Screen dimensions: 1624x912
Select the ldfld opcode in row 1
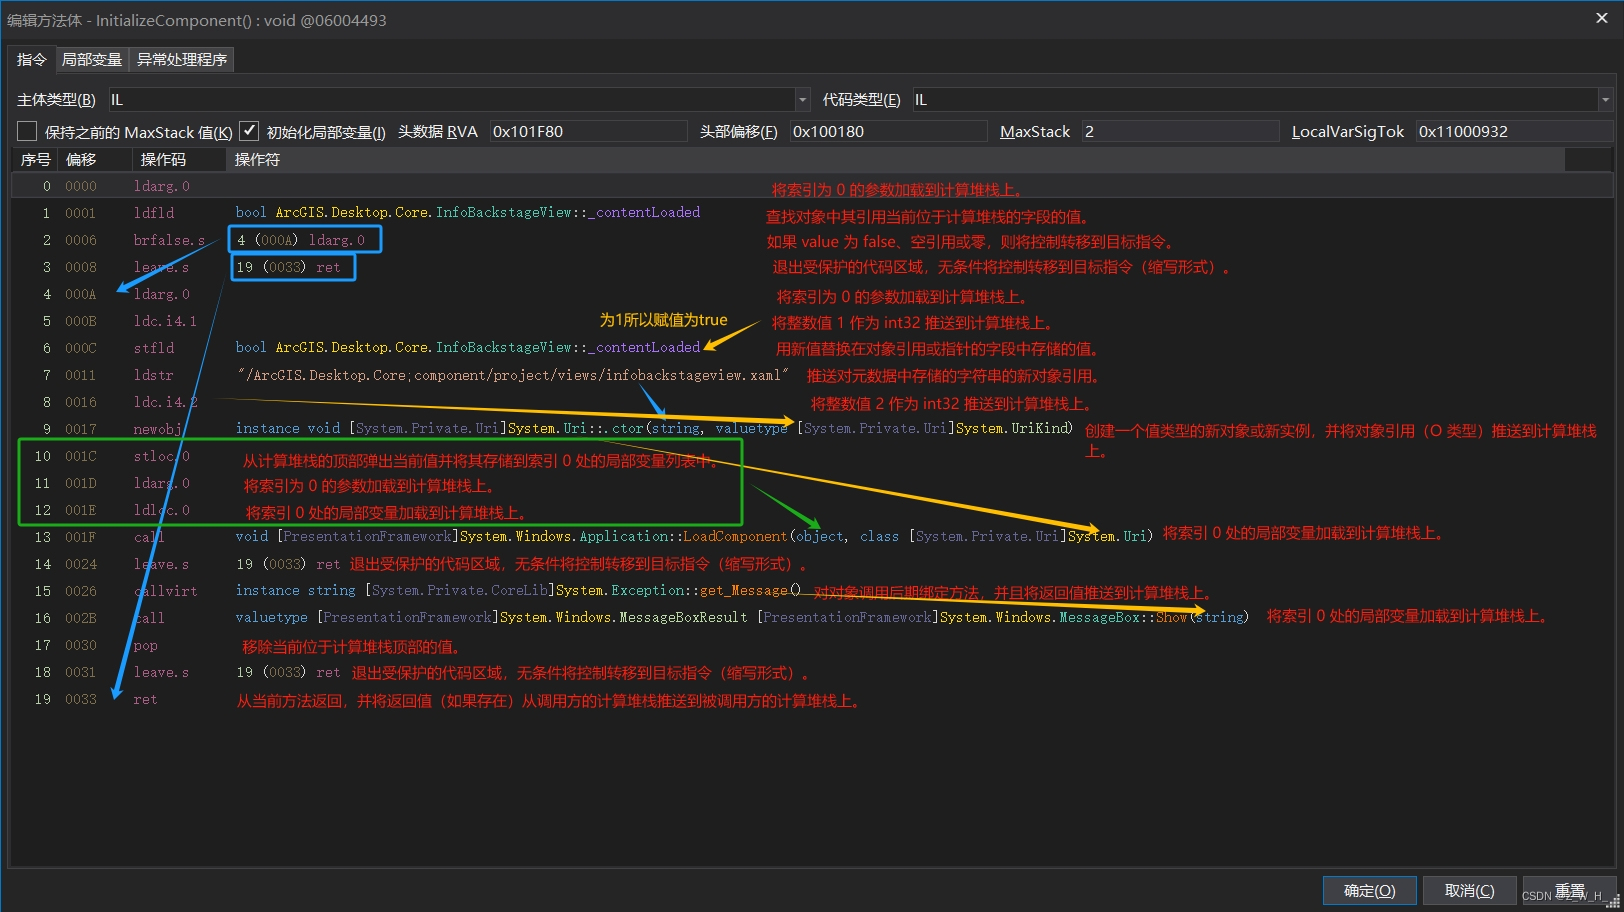[x=154, y=213]
